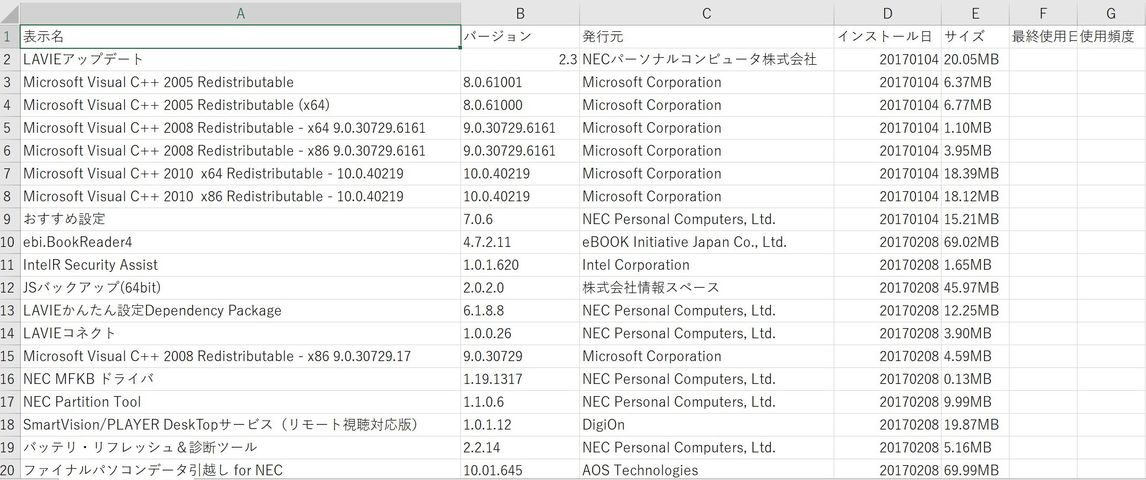Click the select-all corner triangle
Screen dimensions: 1146x480
point(10,13)
